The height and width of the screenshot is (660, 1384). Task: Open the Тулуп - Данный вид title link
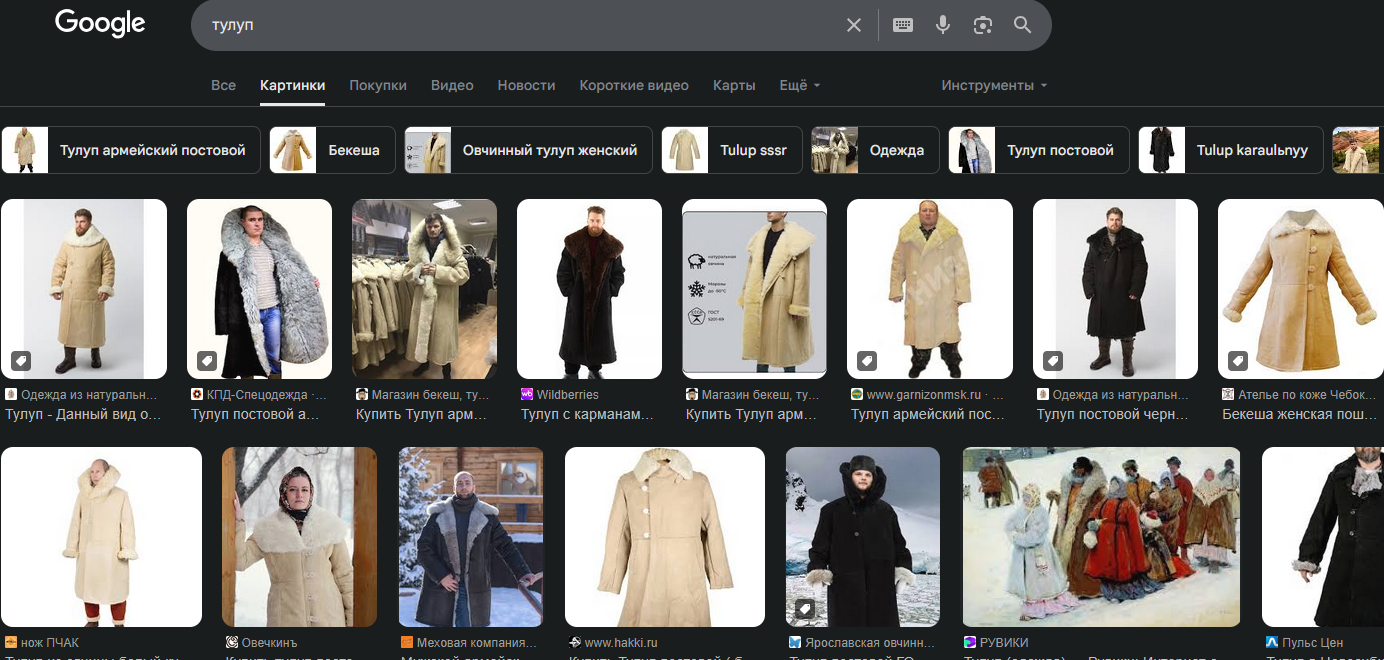83,415
